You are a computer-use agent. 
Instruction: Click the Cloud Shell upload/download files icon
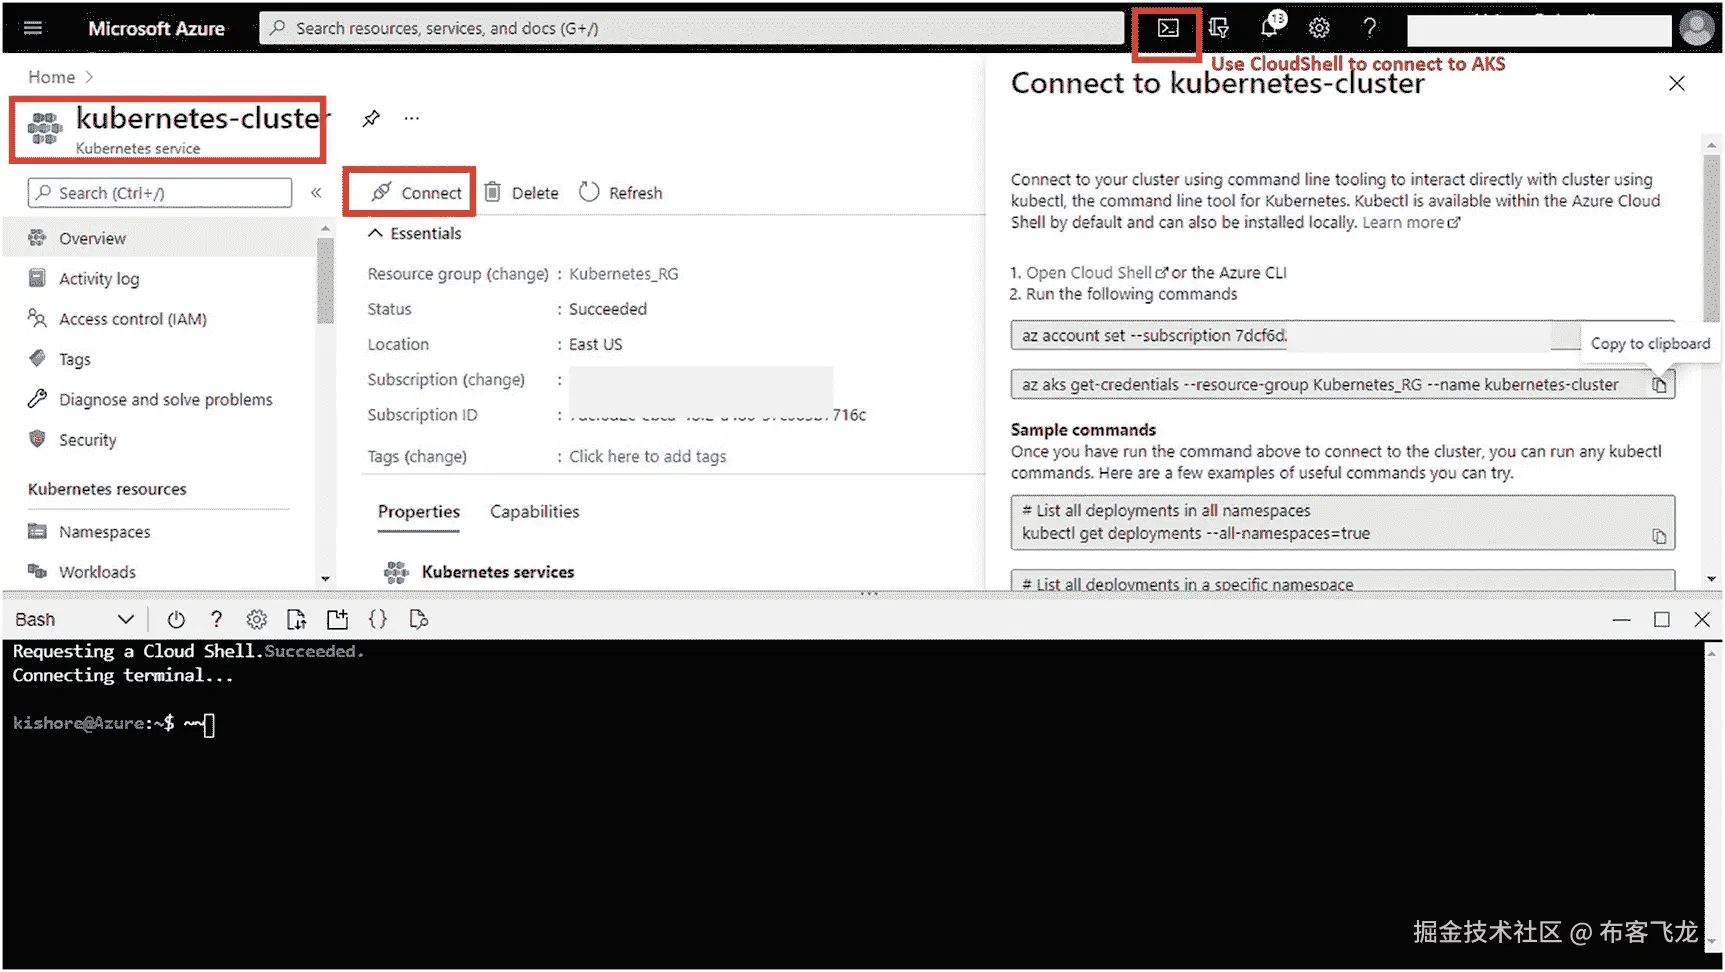[297, 620]
